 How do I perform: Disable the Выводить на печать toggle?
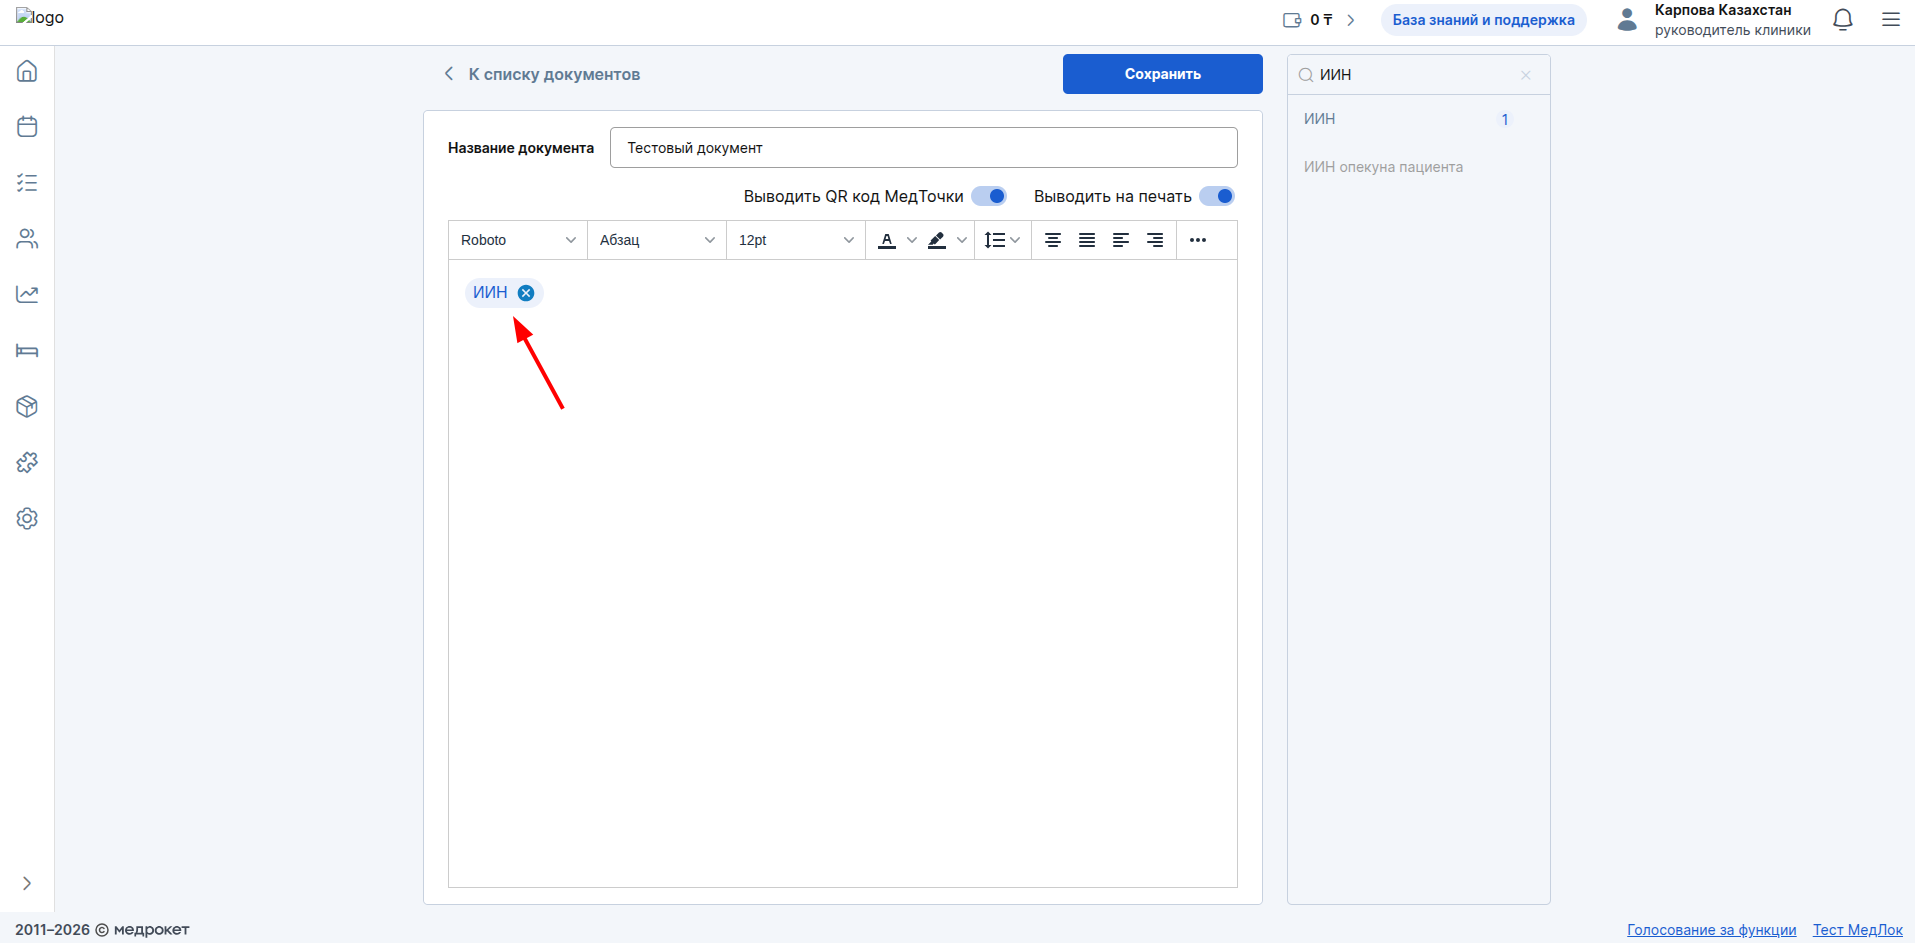[x=1217, y=196]
